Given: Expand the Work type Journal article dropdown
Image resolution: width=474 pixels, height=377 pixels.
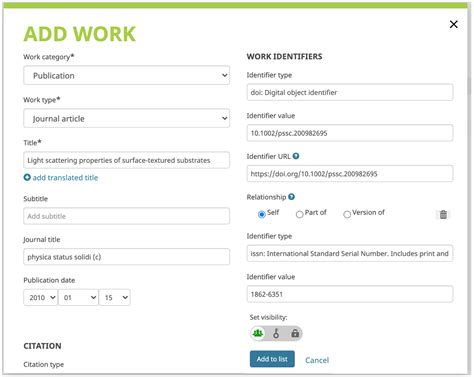Looking at the screenshot, I should click(127, 118).
